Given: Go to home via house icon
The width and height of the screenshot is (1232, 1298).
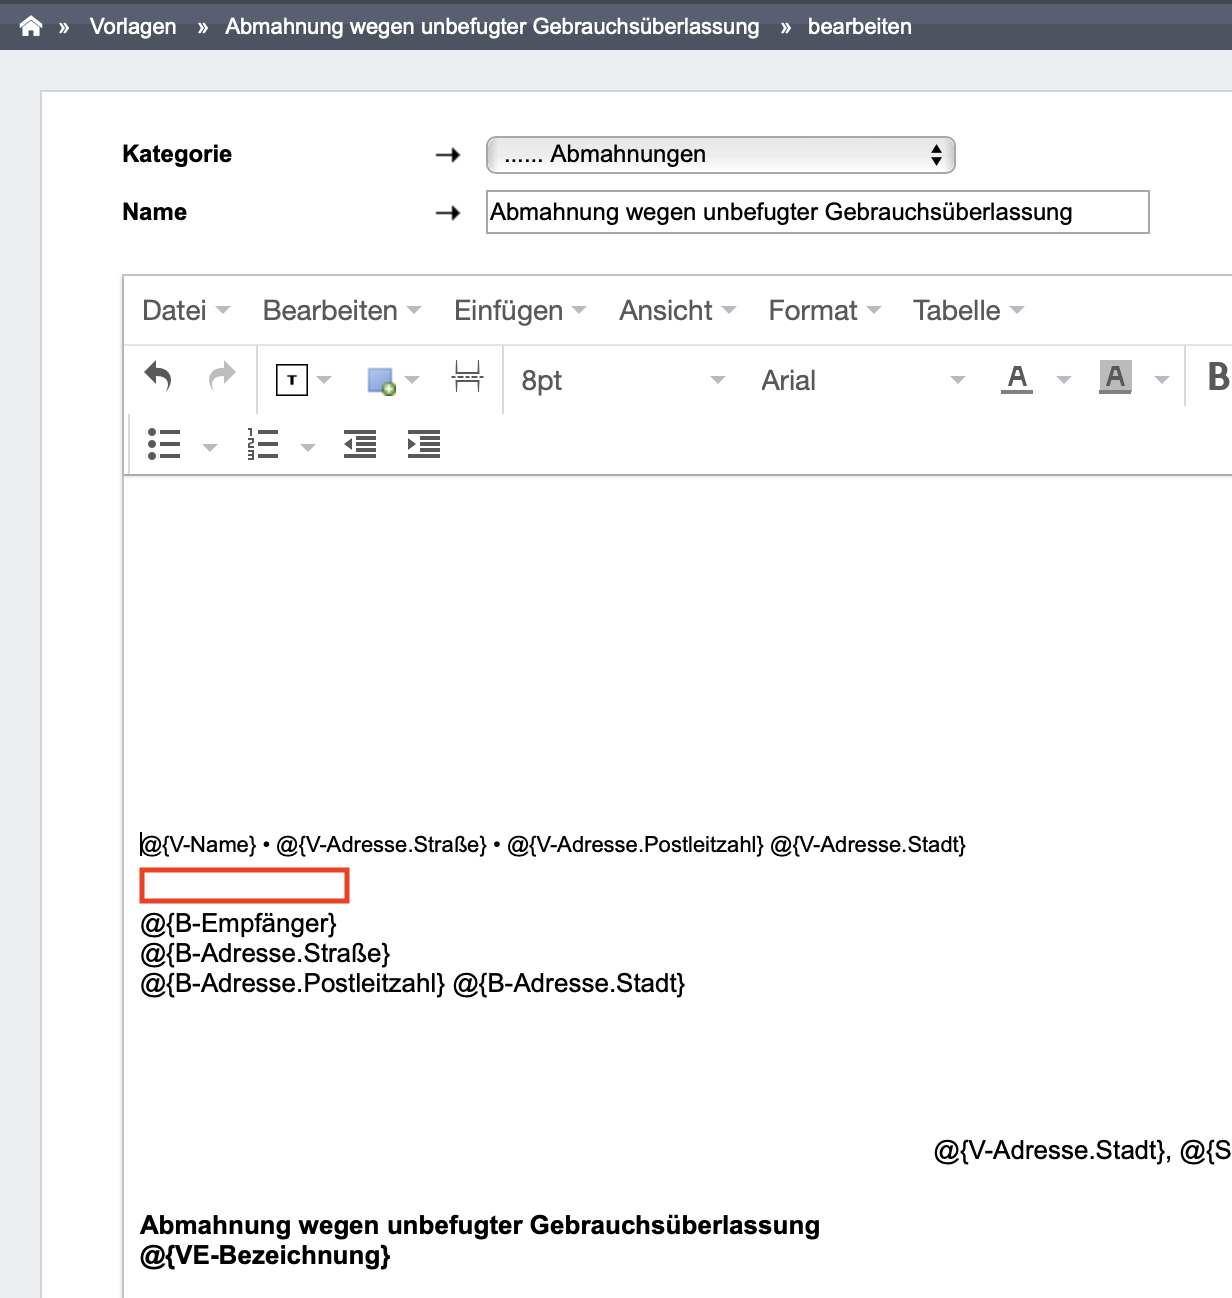Looking at the screenshot, I should pyautogui.click(x=31, y=26).
